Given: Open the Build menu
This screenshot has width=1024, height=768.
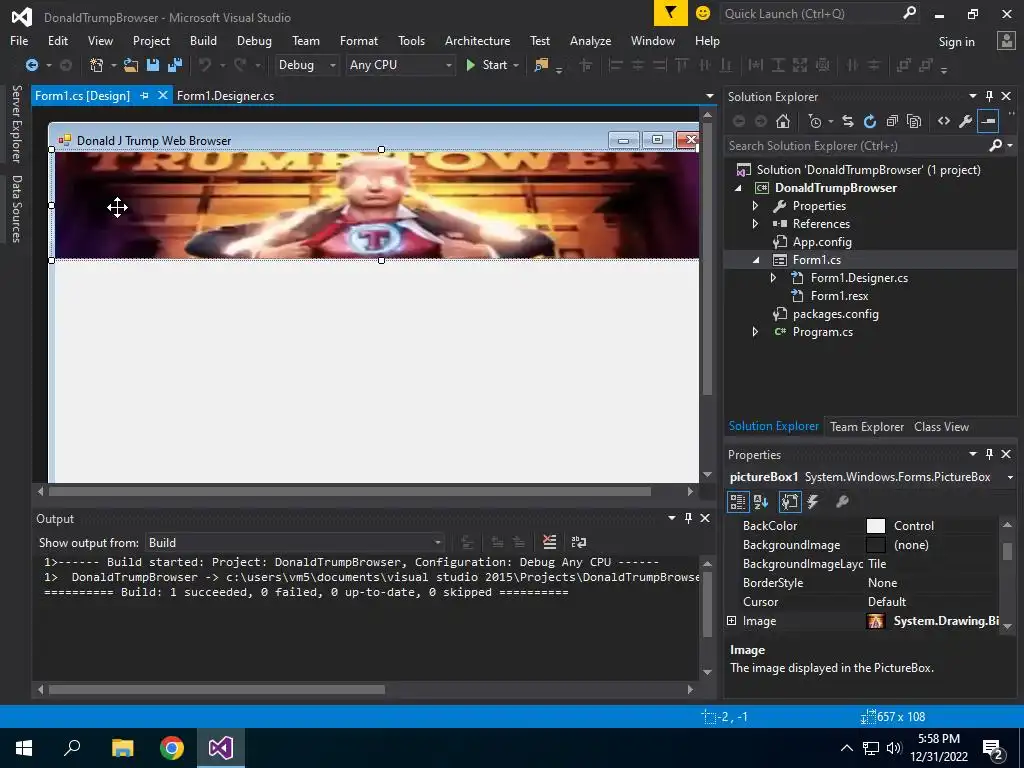Looking at the screenshot, I should [x=203, y=40].
